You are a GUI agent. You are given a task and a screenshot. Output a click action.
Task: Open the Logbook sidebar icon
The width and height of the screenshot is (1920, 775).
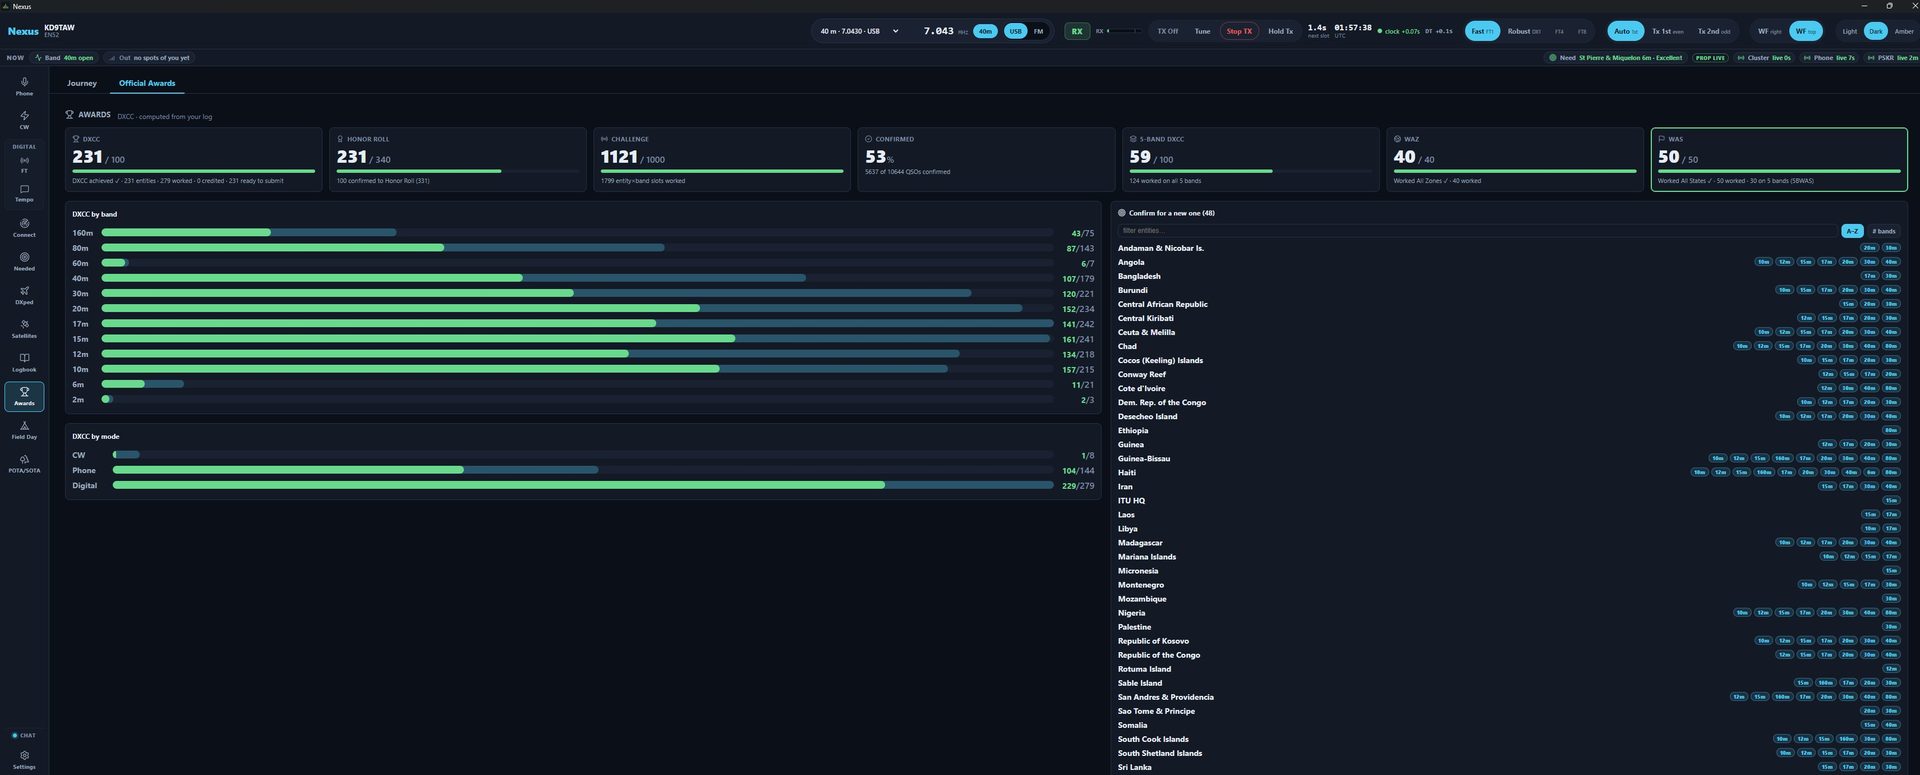[24, 362]
